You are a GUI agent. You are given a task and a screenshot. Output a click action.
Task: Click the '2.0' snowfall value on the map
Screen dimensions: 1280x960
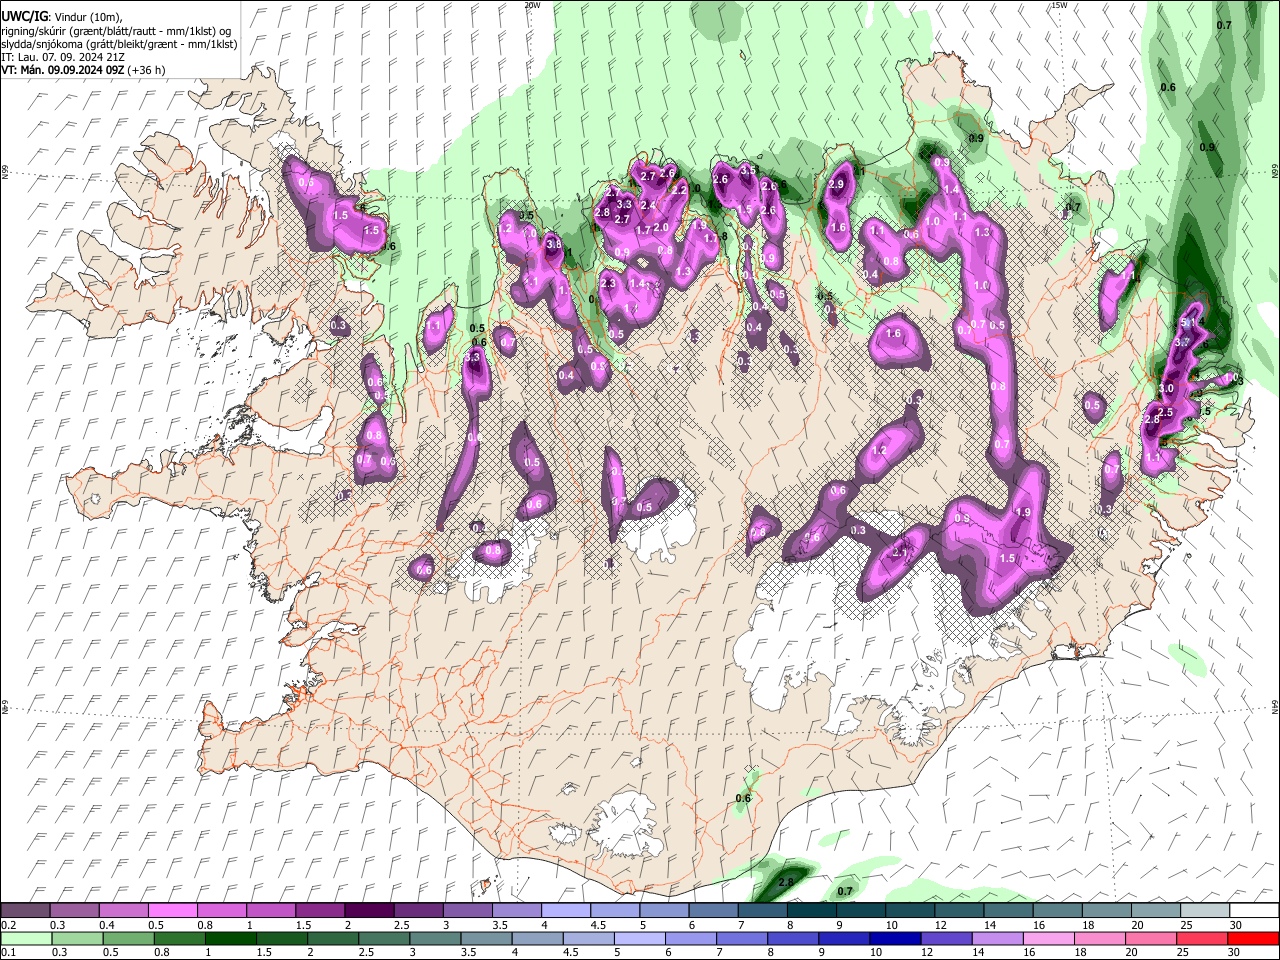point(661,228)
